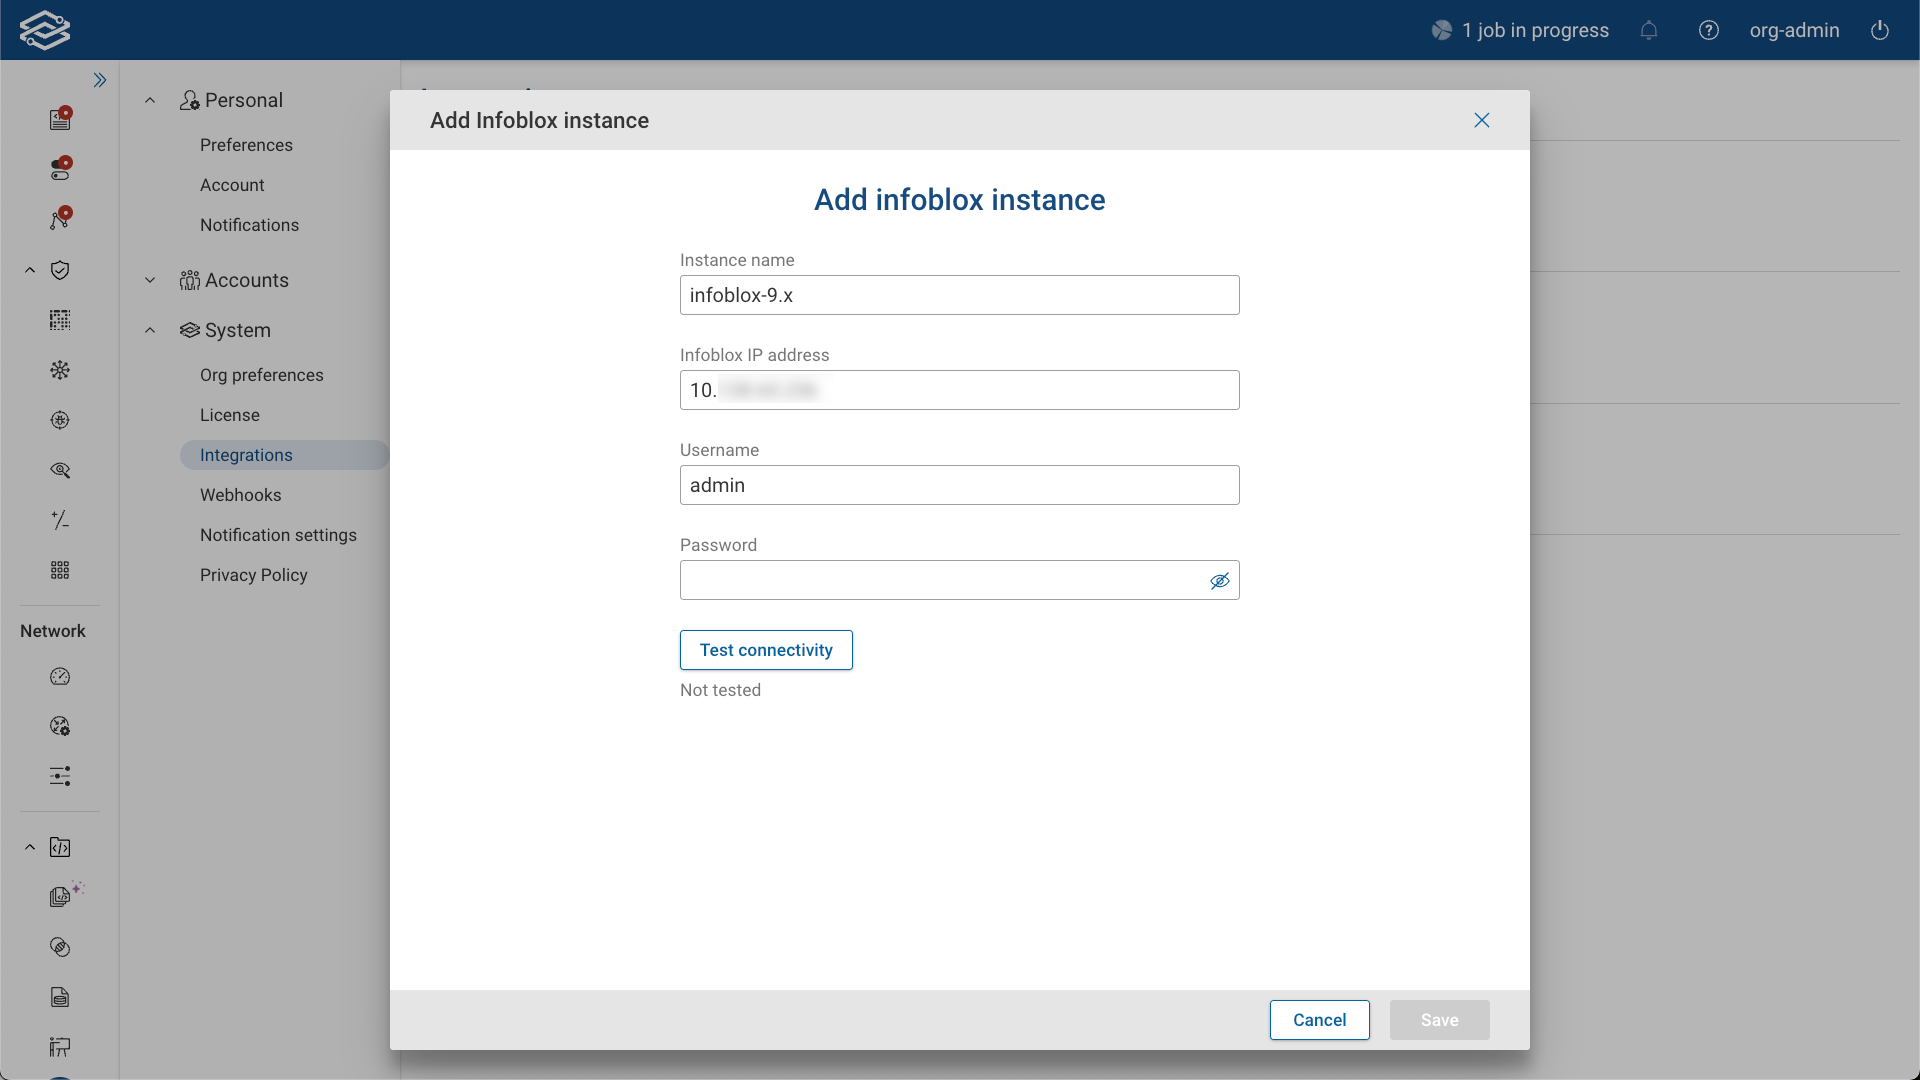Click the Test connectivity button
Image resolution: width=1920 pixels, height=1080 pixels.
[766, 650]
